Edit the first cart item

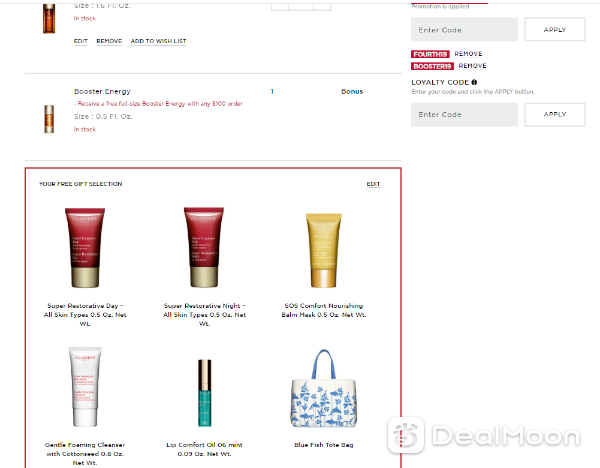pos(81,41)
